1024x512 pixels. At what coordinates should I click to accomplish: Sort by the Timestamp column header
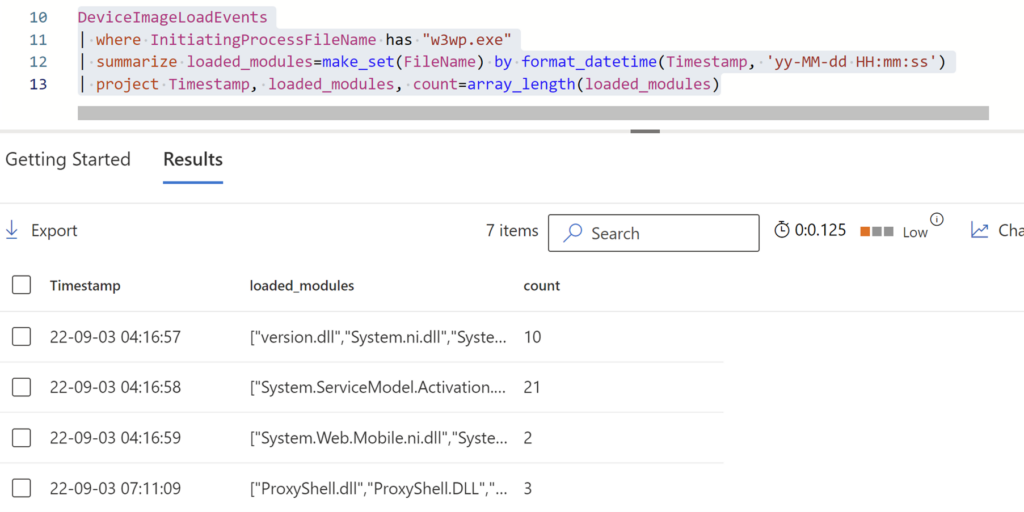pyautogui.click(x=85, y=286)
